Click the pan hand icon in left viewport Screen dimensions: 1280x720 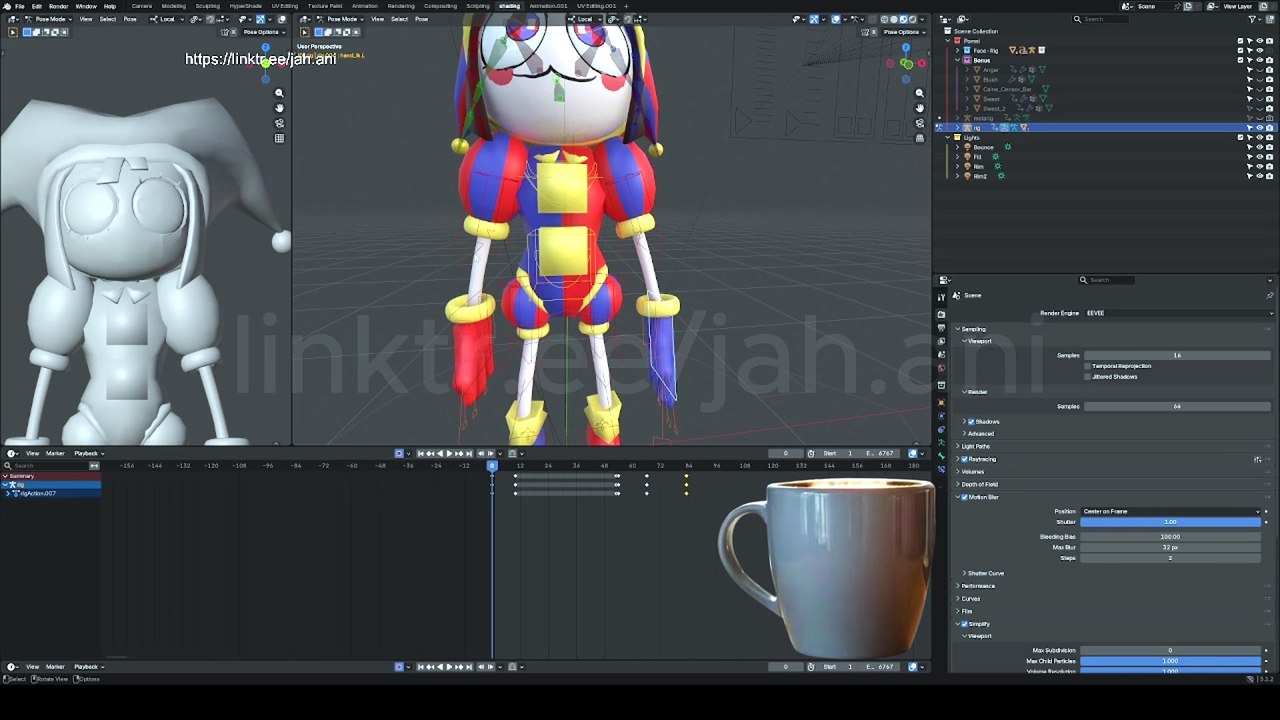click(x=279, y=108)
